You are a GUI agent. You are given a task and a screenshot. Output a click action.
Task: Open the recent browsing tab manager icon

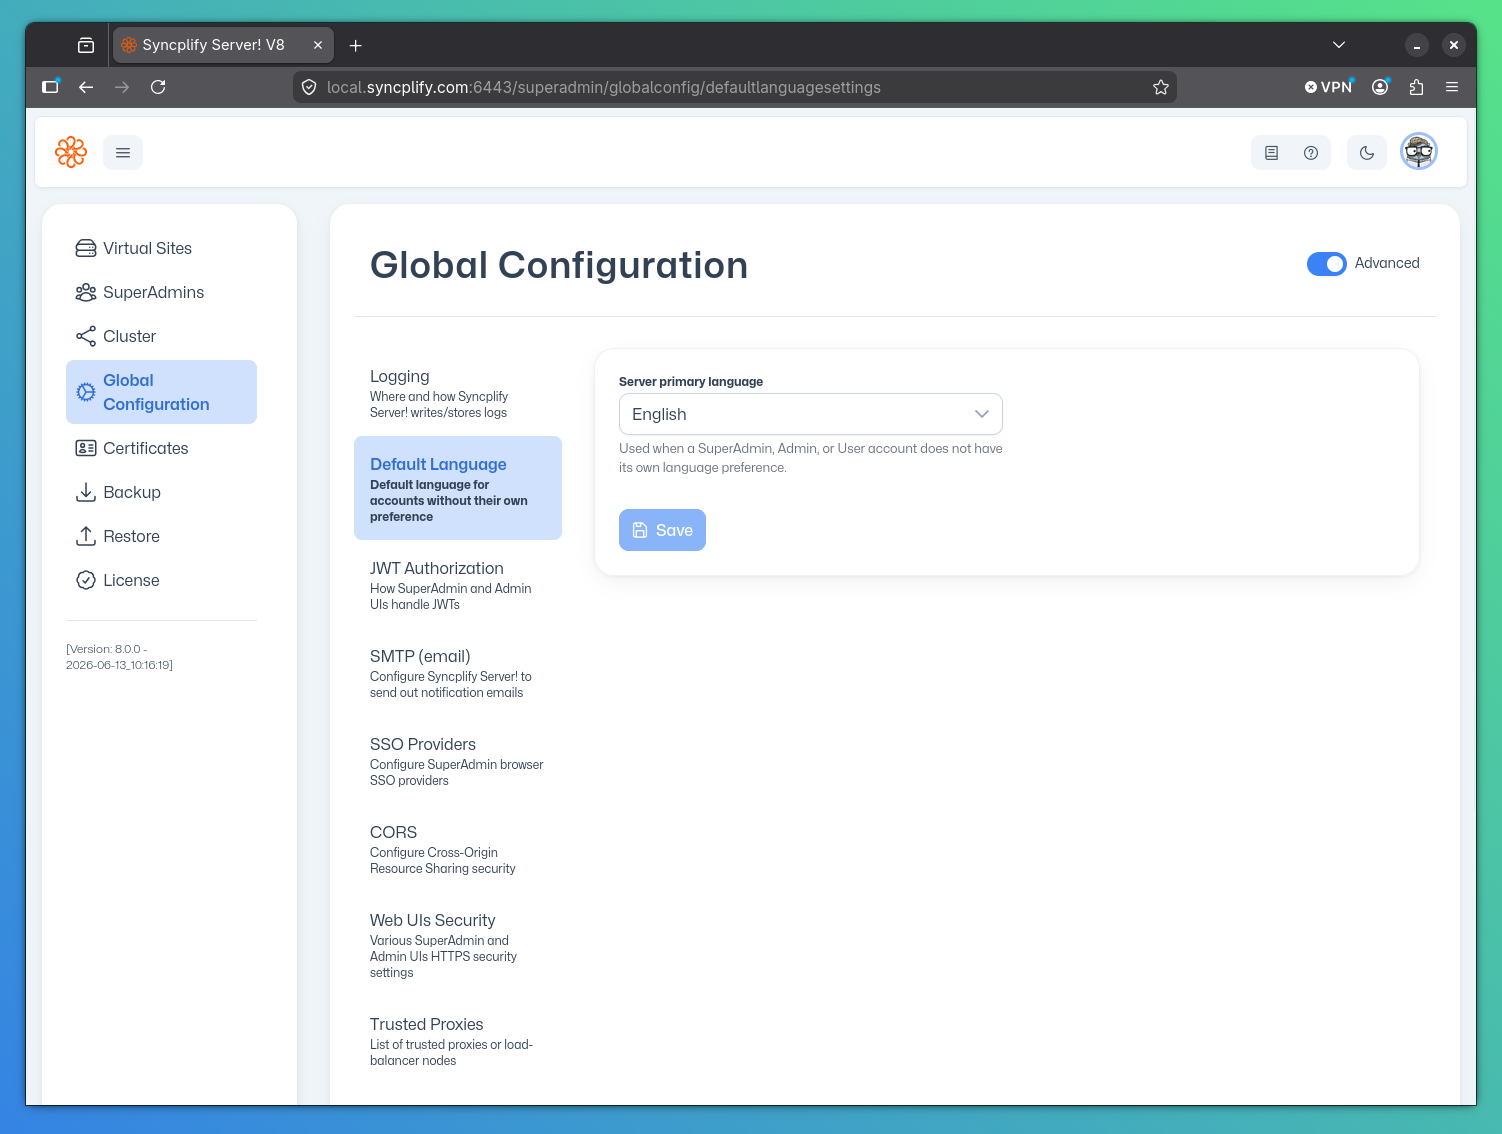click(x=86, y=45)
